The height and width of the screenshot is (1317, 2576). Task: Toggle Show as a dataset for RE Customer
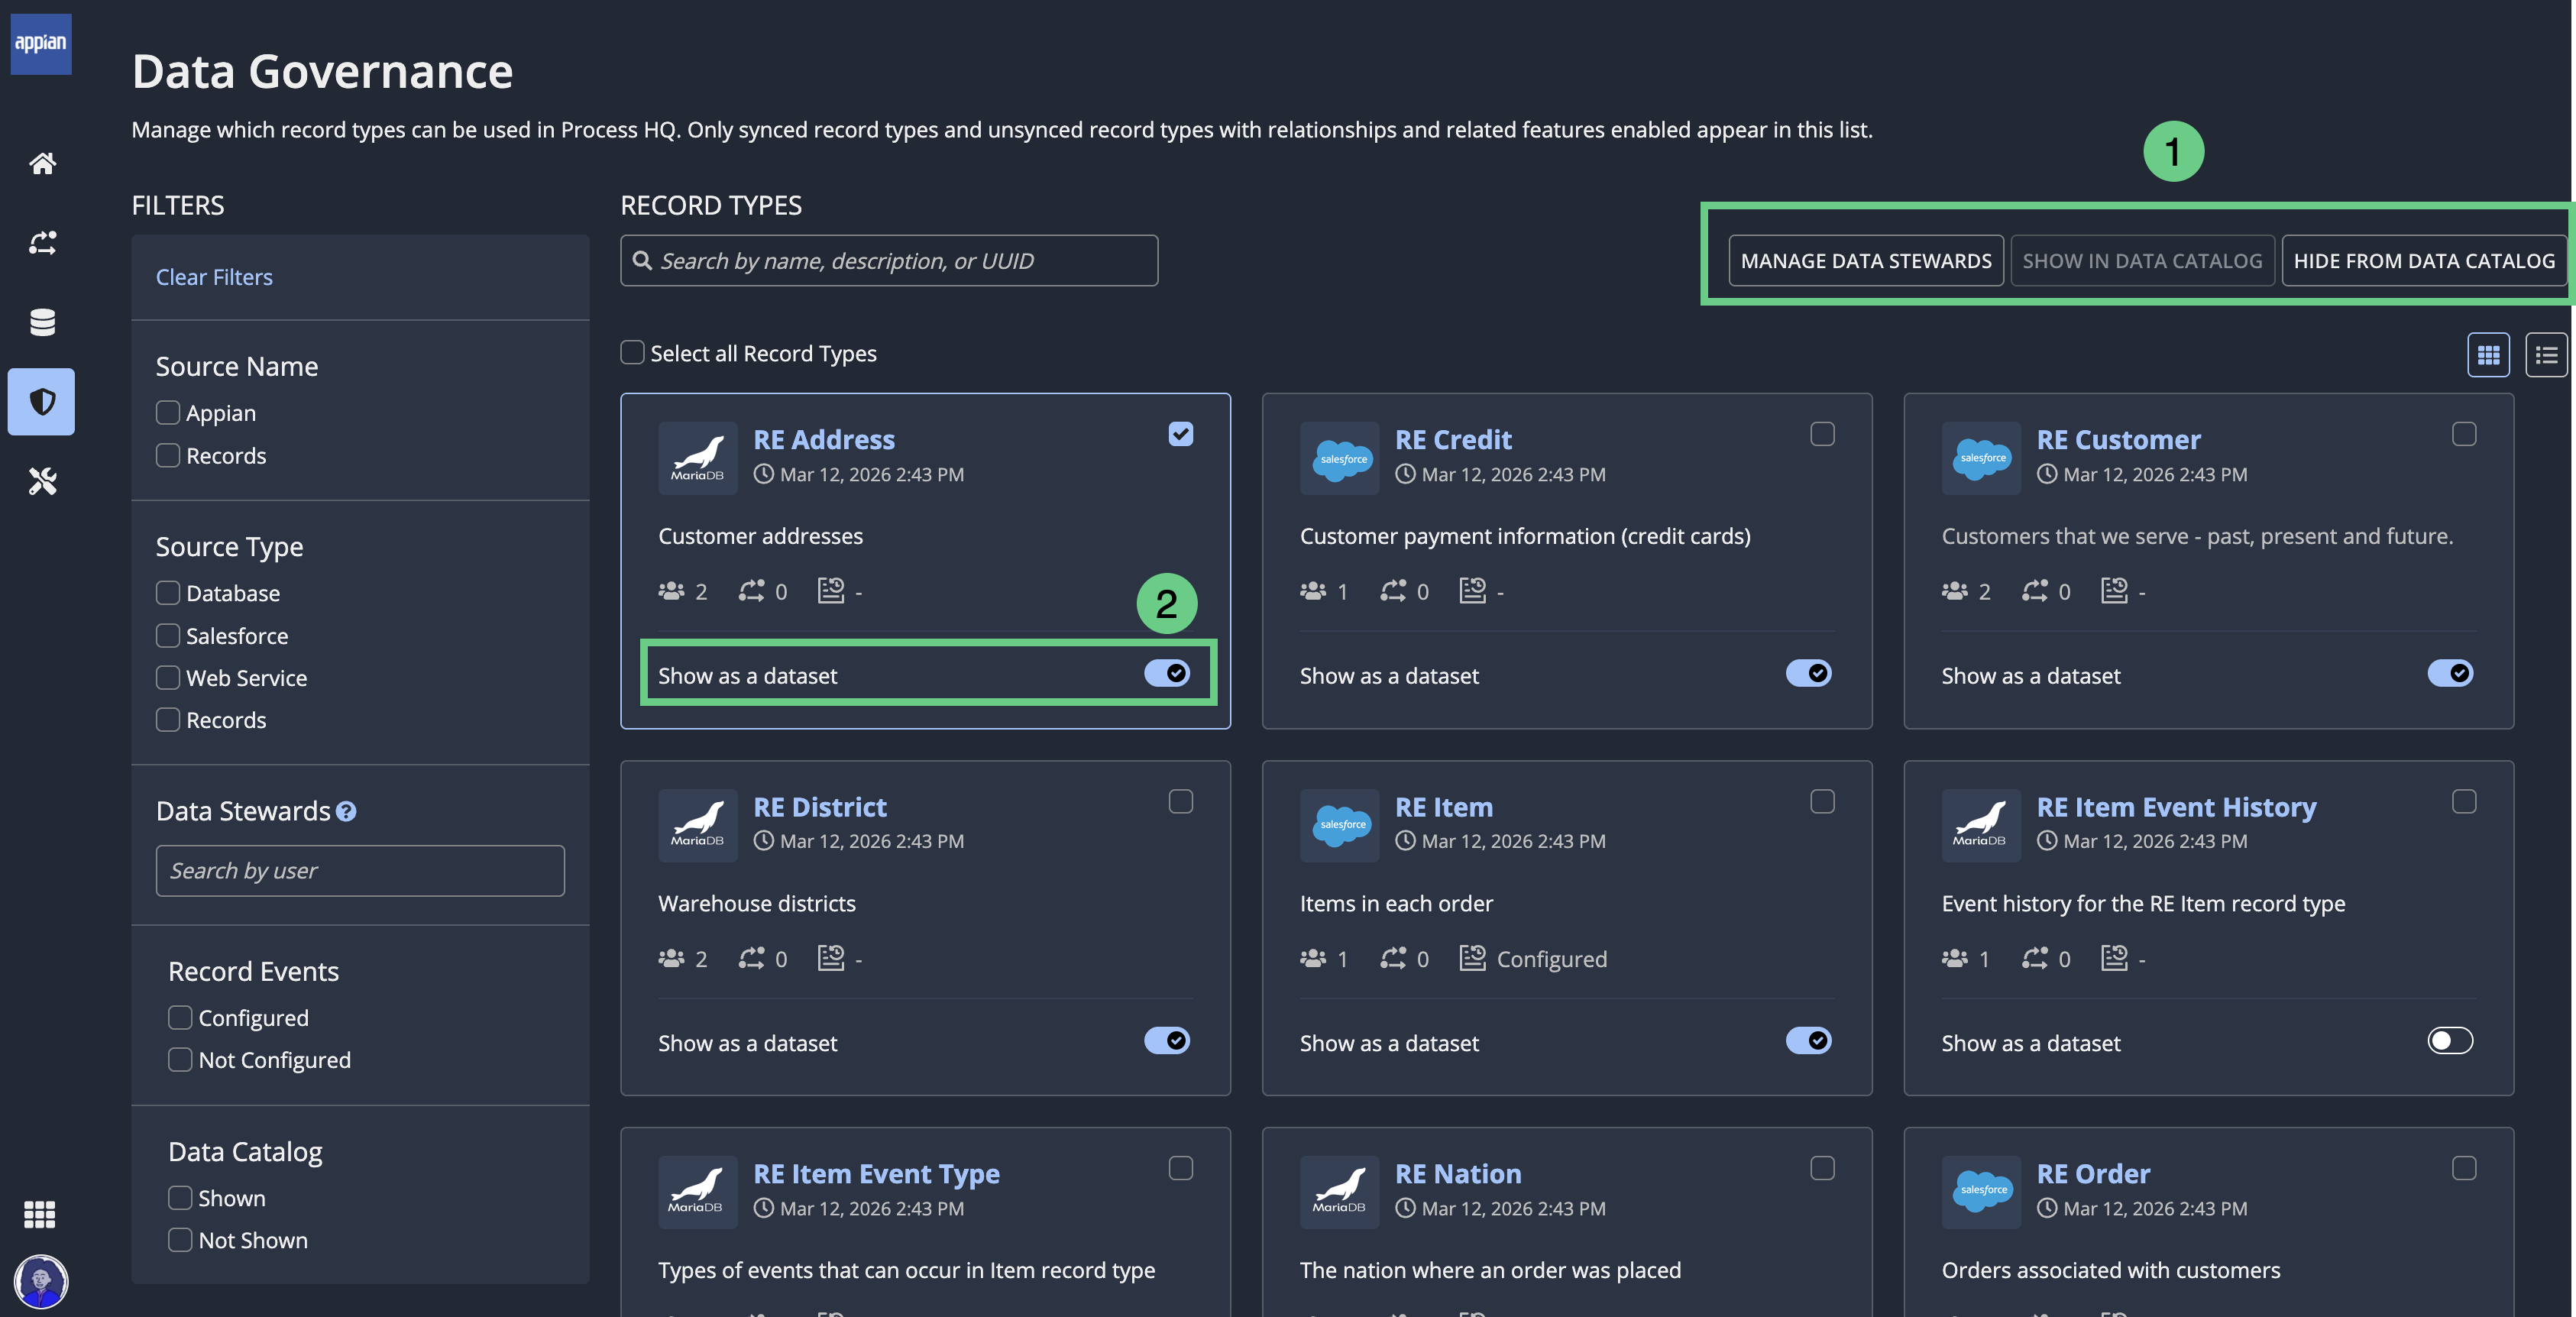click(x=2450, y=673)
